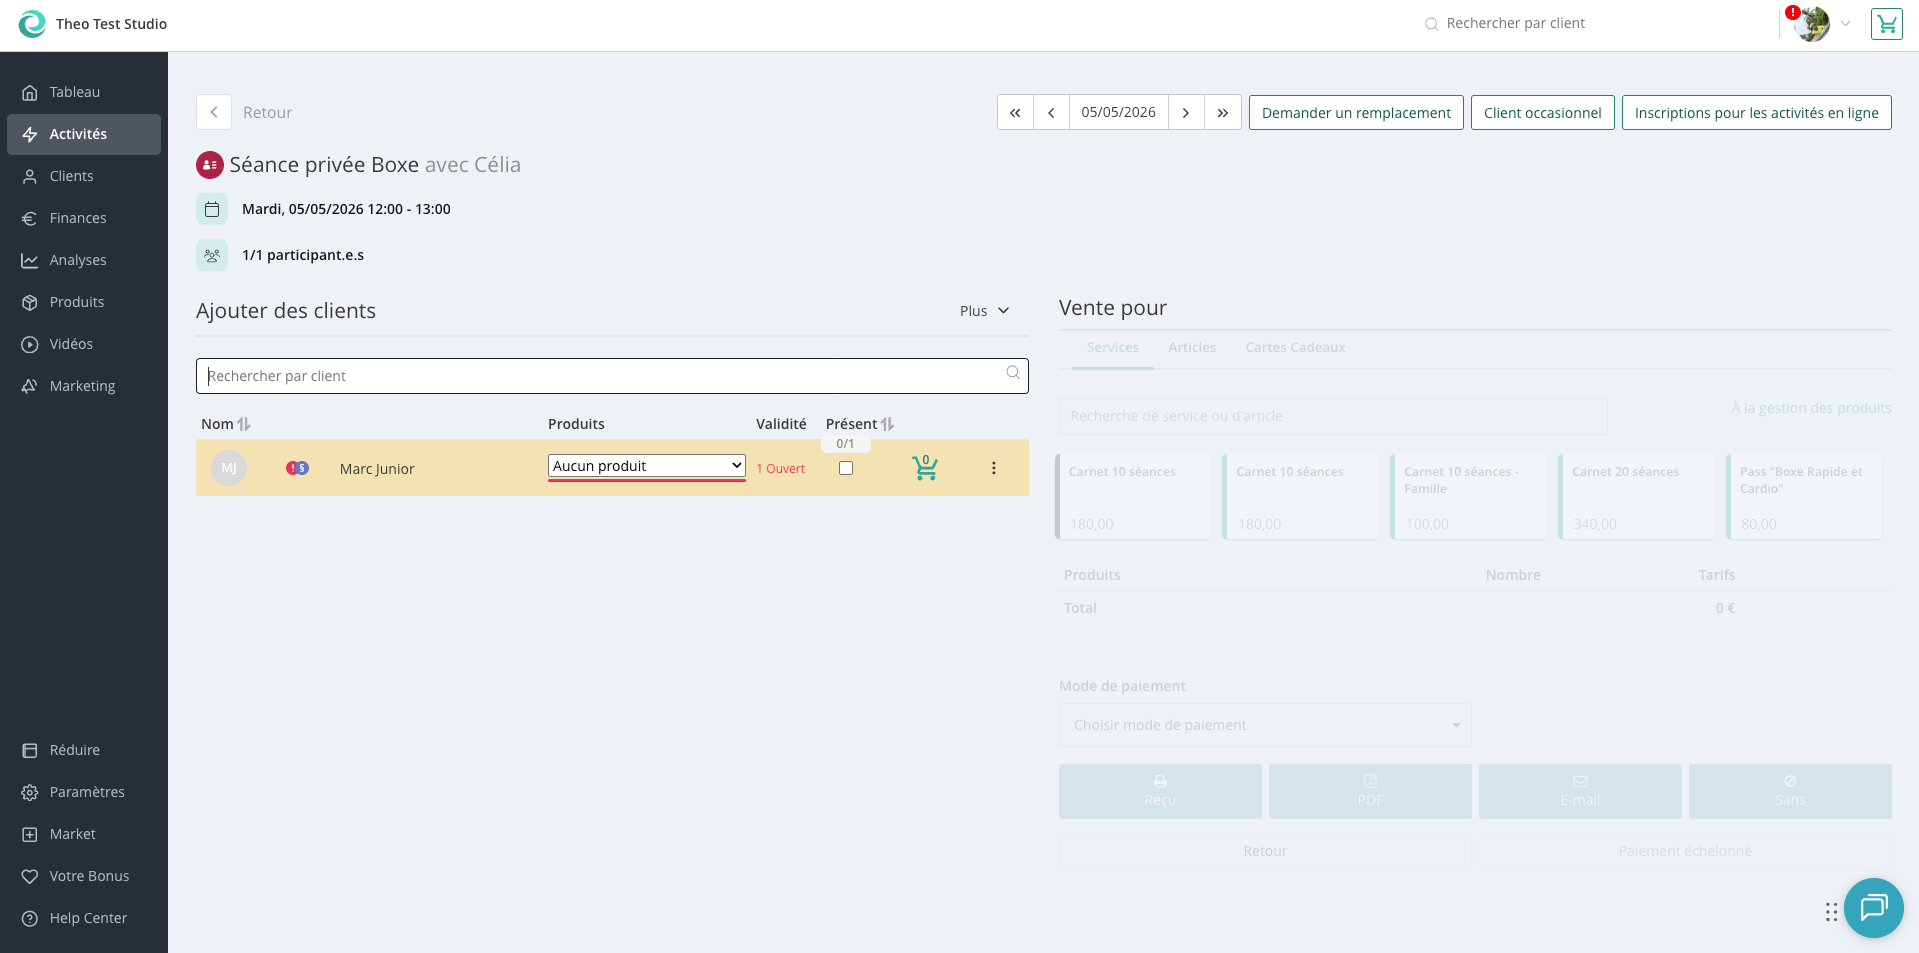Navigate to Finances in the sidebar

(78, 218)
